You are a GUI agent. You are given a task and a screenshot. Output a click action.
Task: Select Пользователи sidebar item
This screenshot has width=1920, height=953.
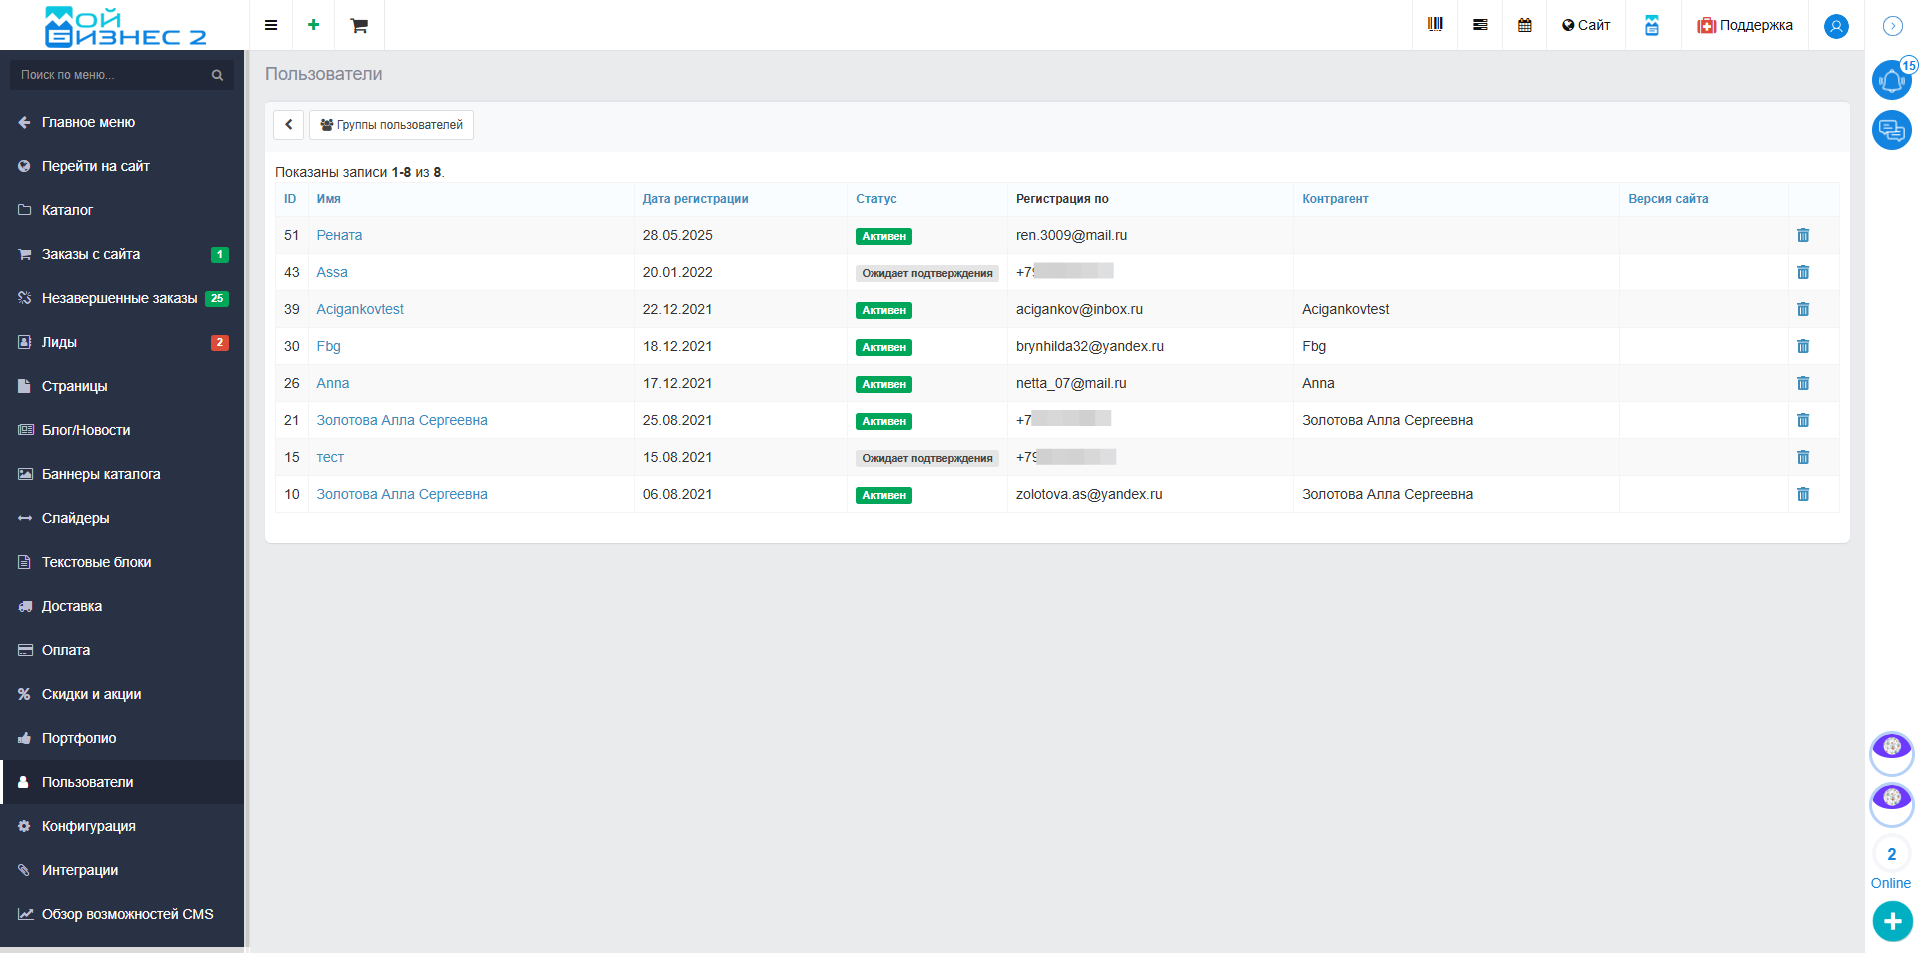click(x=122, y=782)
